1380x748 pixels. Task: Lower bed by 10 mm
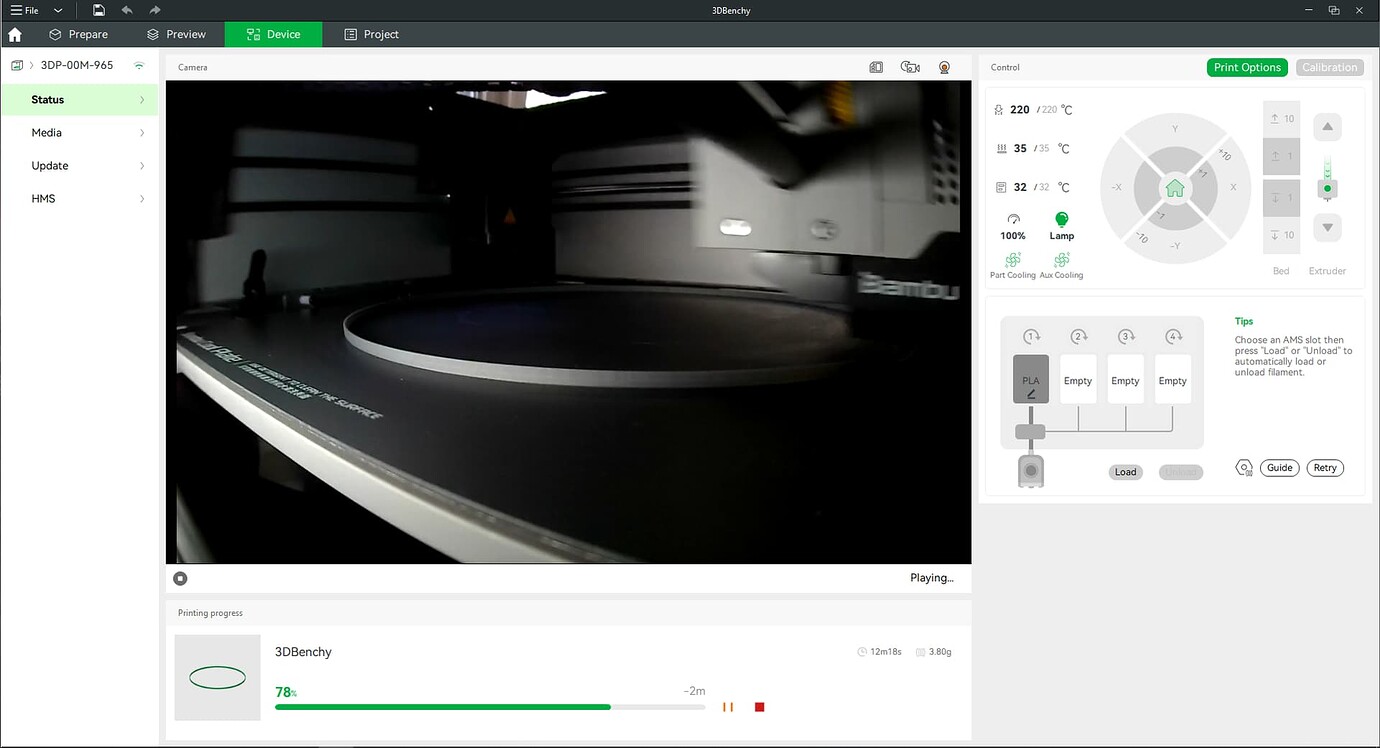coord(1282,235)
